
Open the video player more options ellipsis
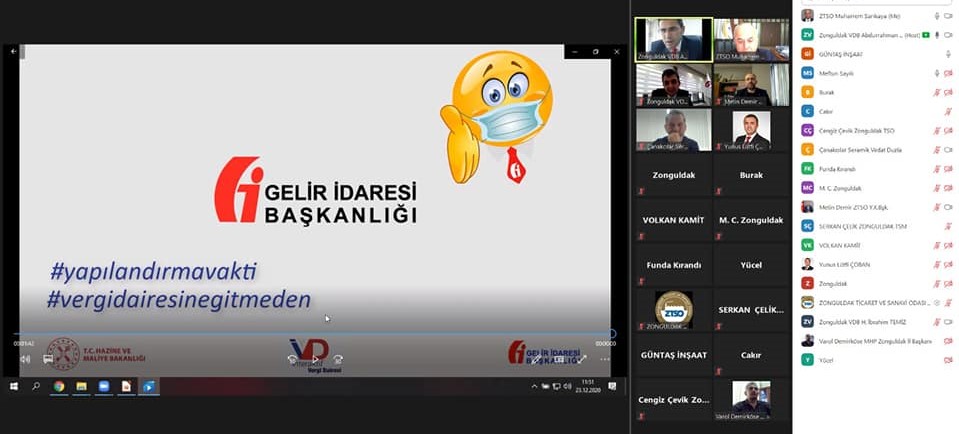(604, 359)
